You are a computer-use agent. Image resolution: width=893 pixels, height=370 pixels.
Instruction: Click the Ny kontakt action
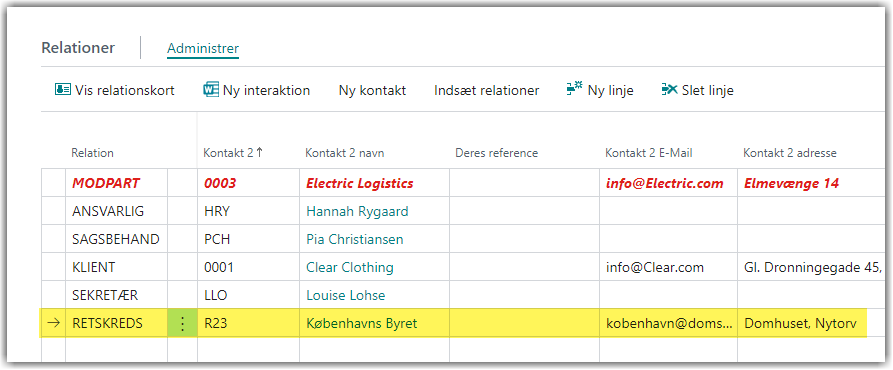click(372, 90)
